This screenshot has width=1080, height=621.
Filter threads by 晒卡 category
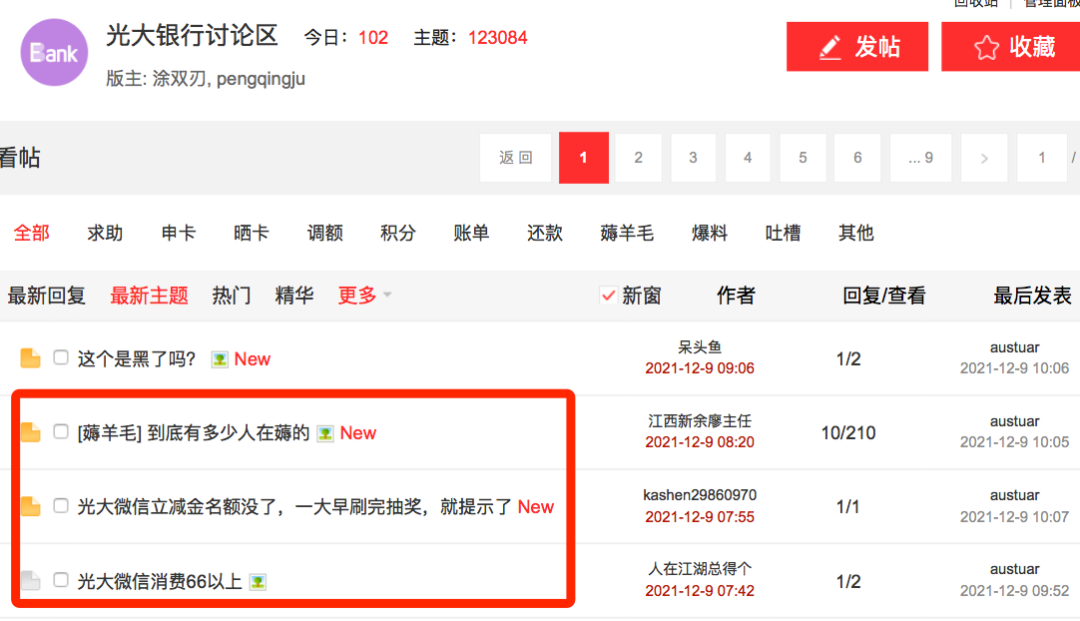[251, 233]
